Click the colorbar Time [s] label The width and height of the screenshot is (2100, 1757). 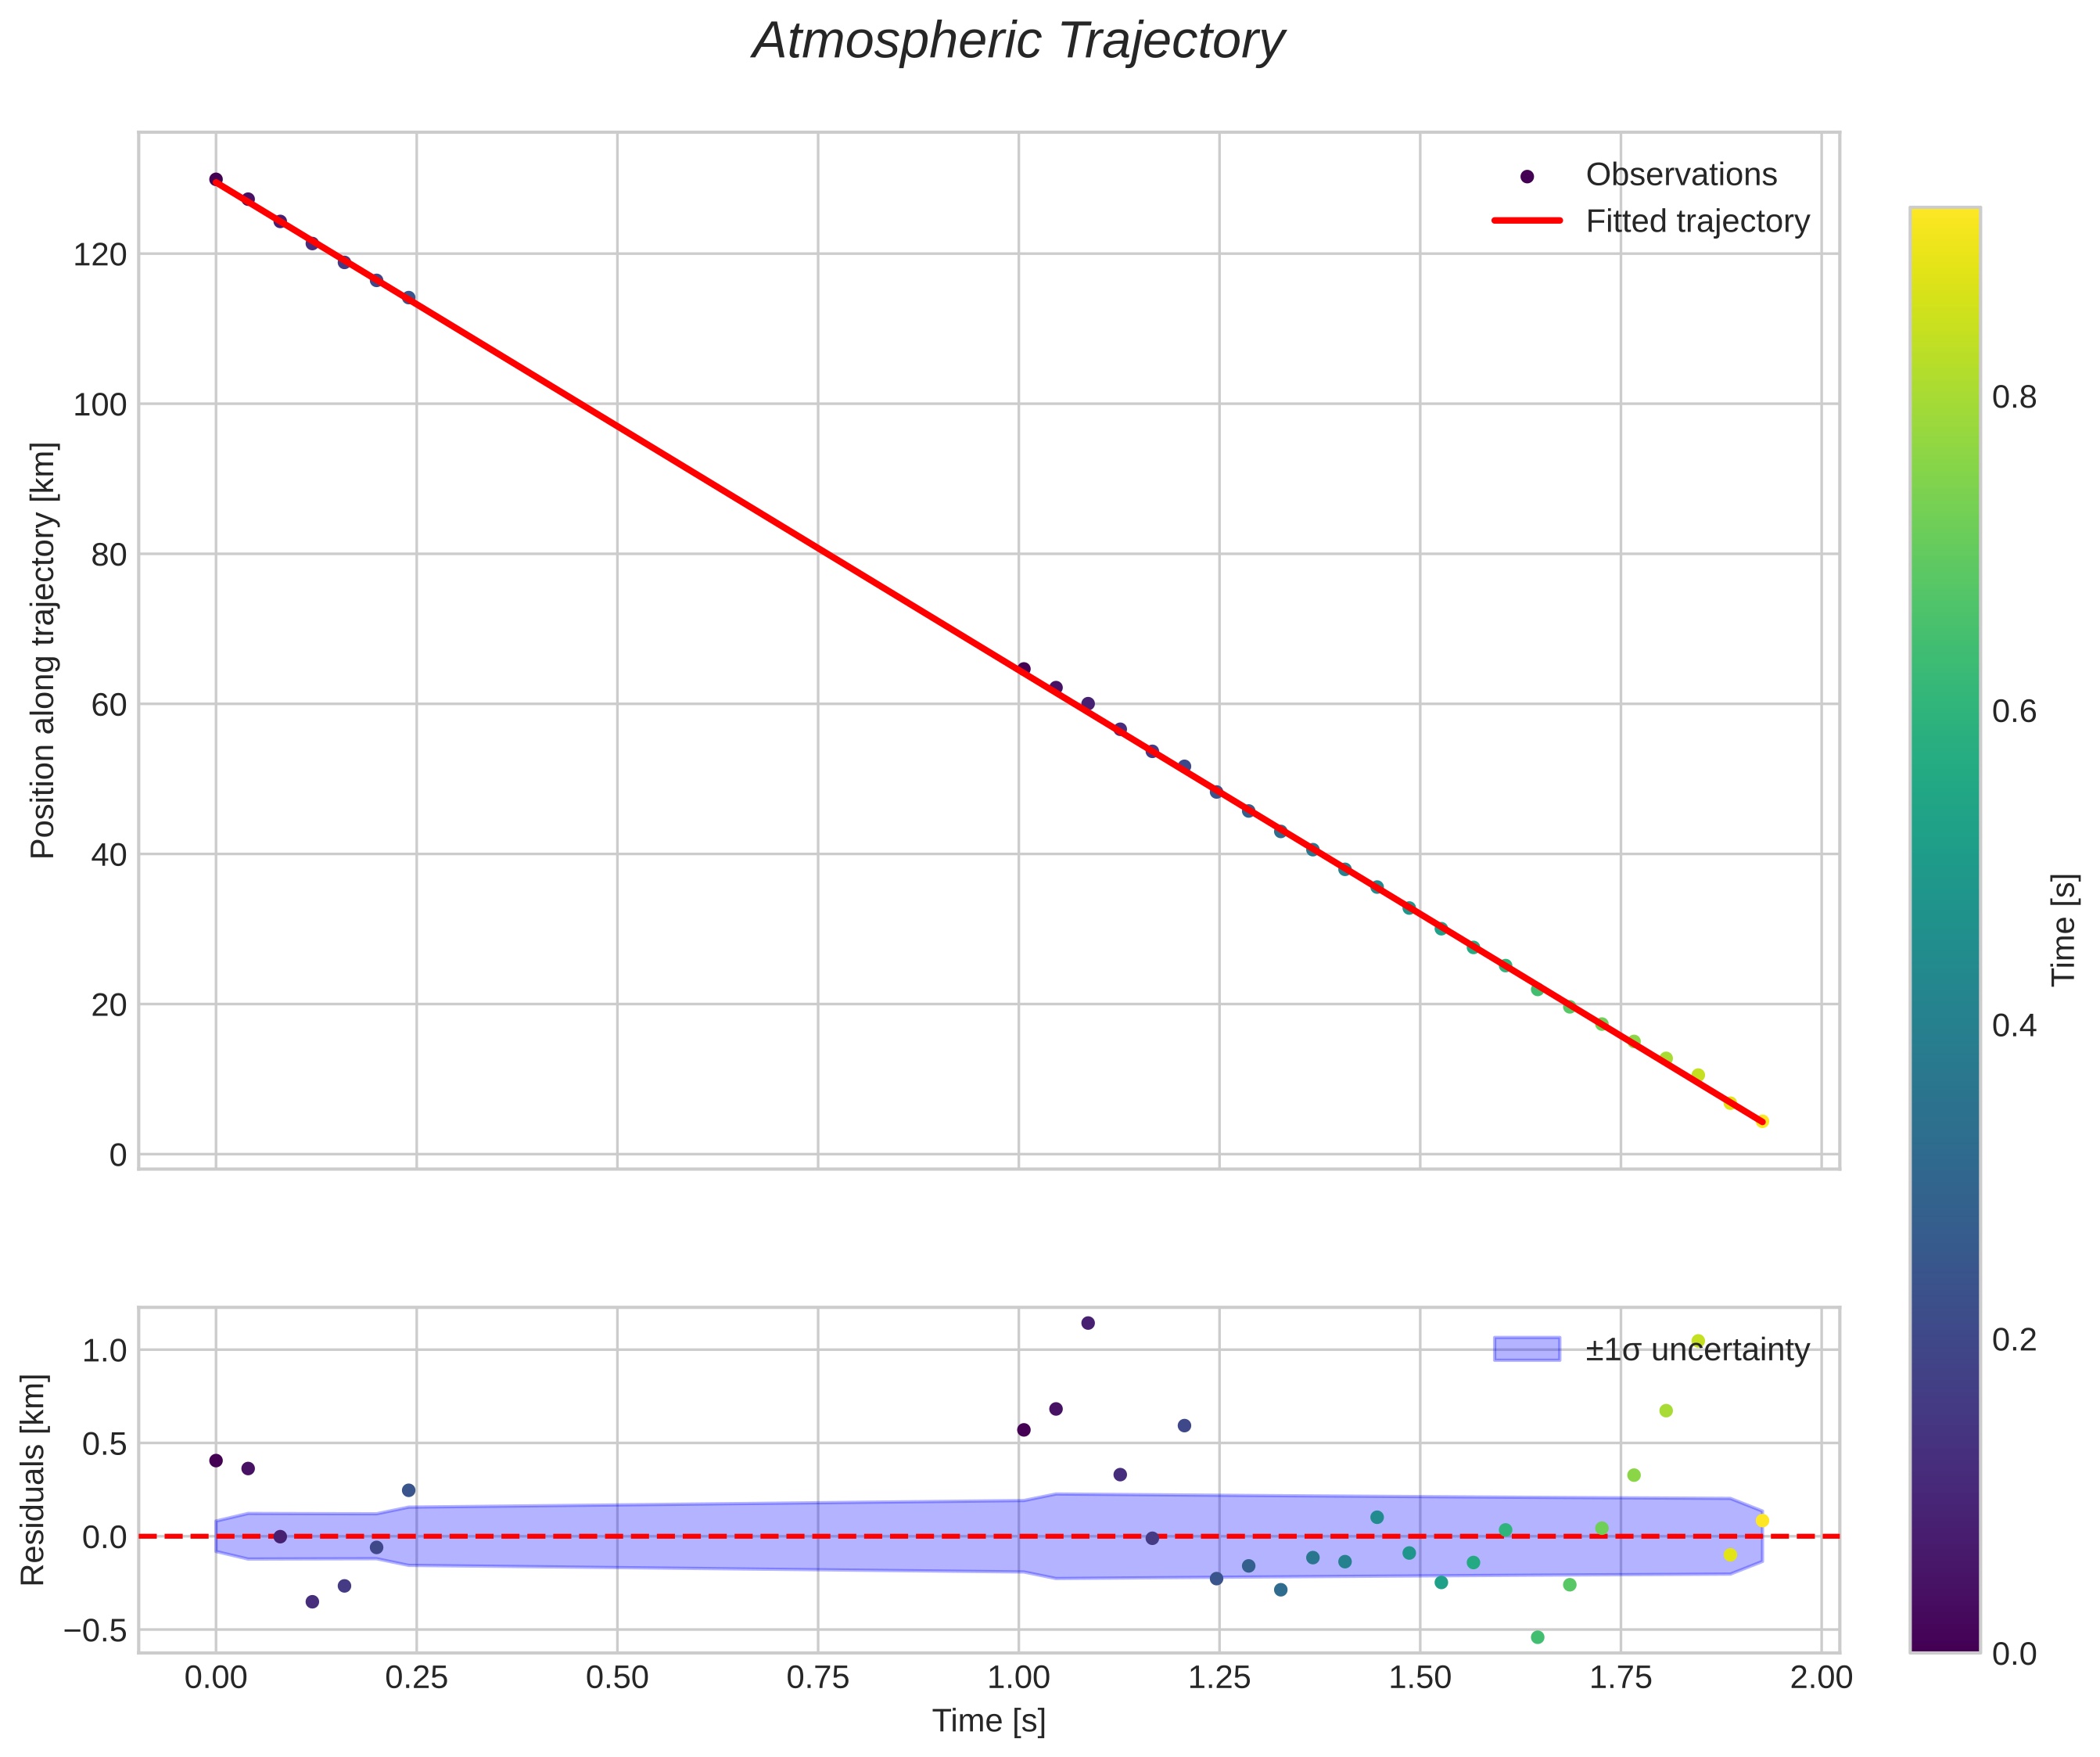click(2064, 929)
